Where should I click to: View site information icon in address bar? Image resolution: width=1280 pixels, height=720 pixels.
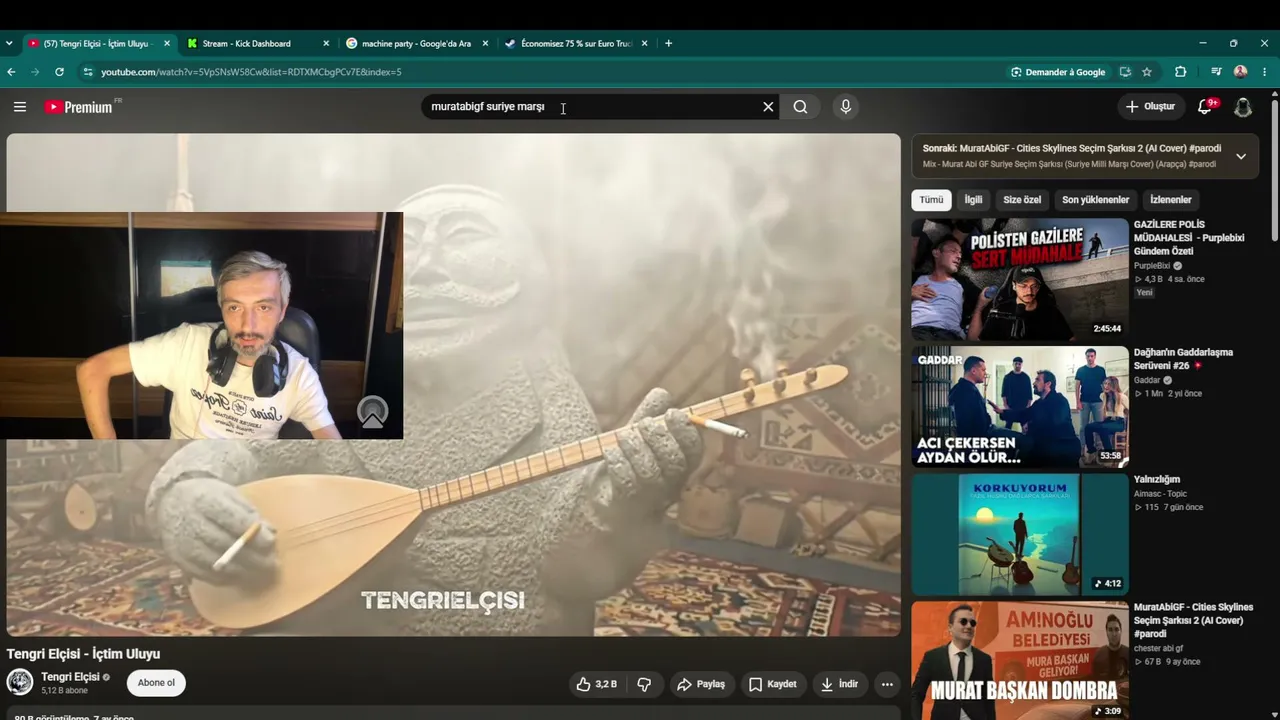pos(88,72)
